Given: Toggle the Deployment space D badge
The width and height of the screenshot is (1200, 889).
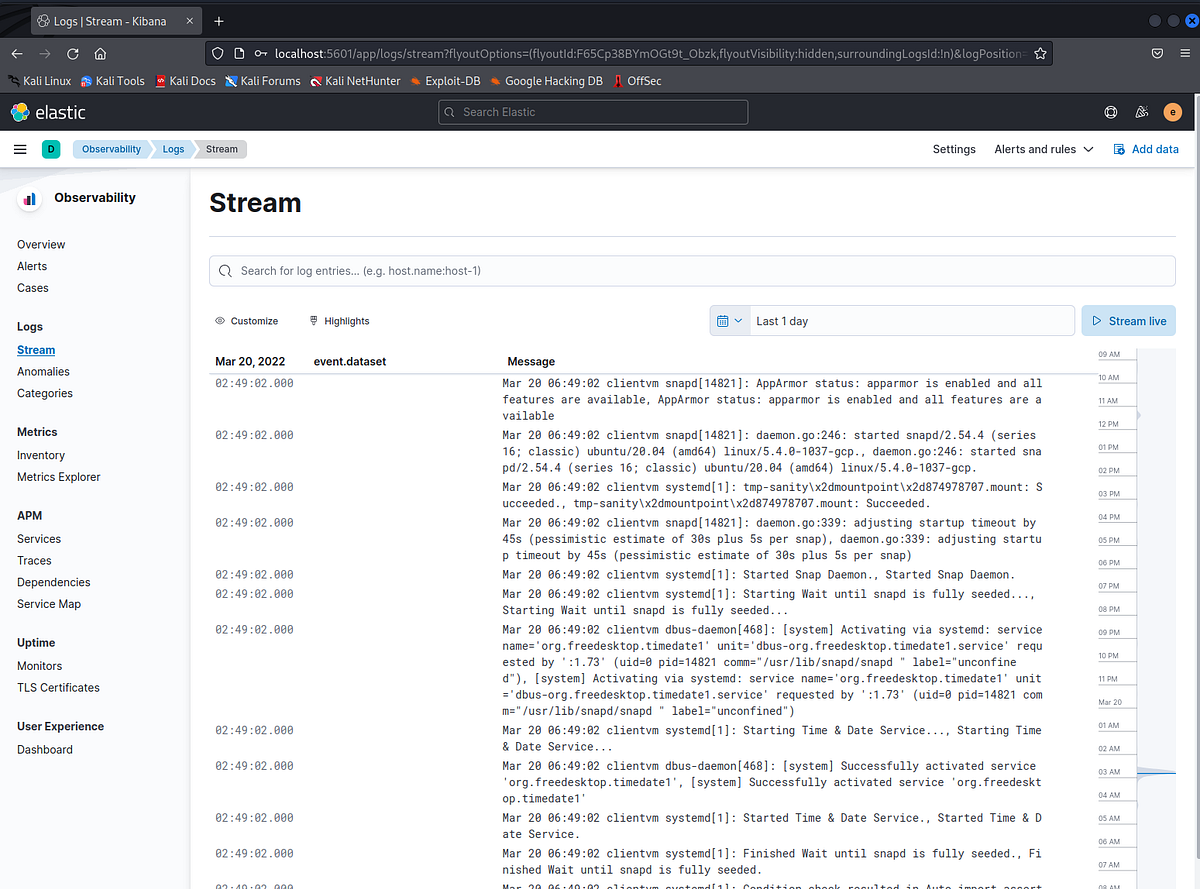Looking at the screenshot, I should click(51, 148).
